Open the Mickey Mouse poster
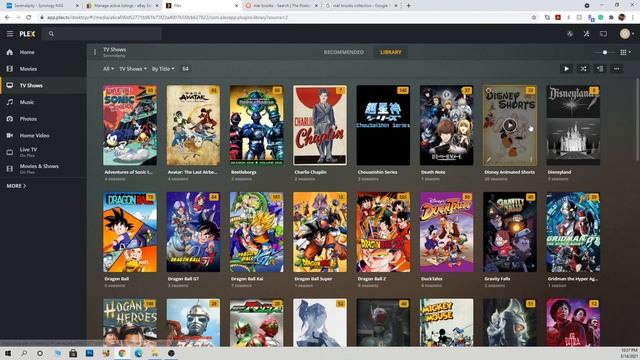 447,322
